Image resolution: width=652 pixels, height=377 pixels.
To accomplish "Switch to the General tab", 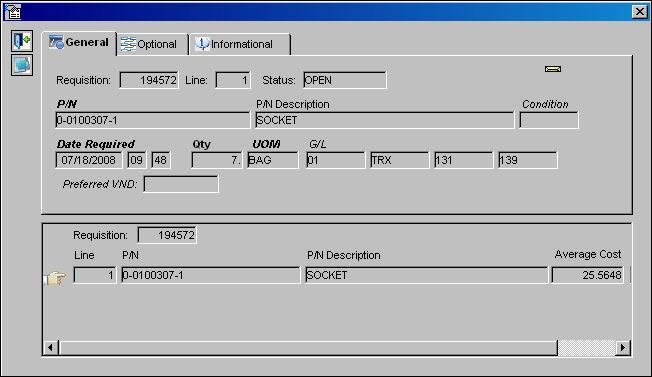I will coord(79,43).
